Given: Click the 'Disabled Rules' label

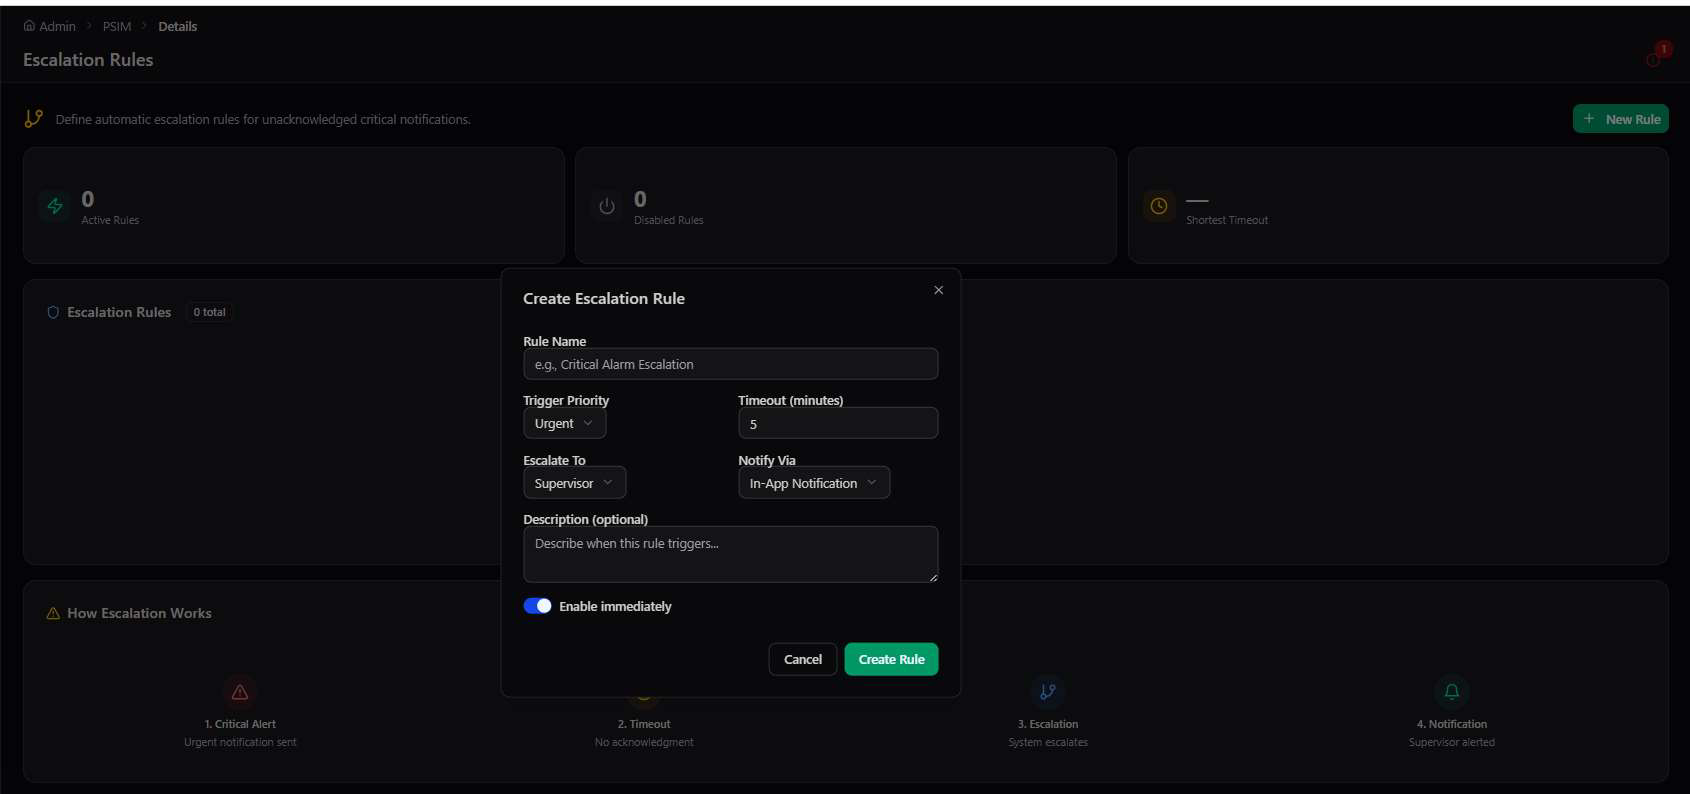Looking at the screenshot, I should point(668,220).
